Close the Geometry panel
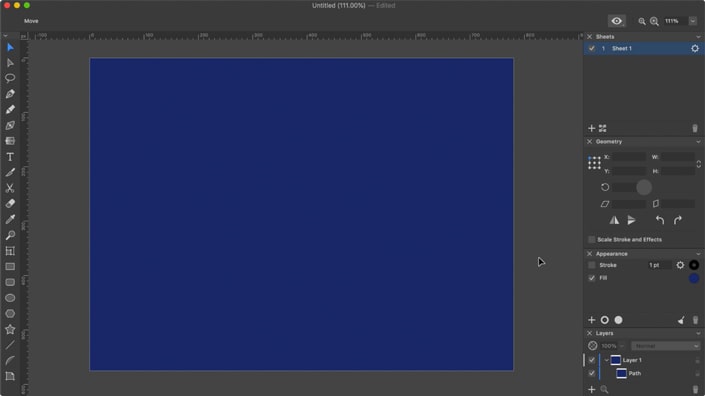The width and height of the screenshot is (705, 396). pyautogui.click(x=589, y=142)
